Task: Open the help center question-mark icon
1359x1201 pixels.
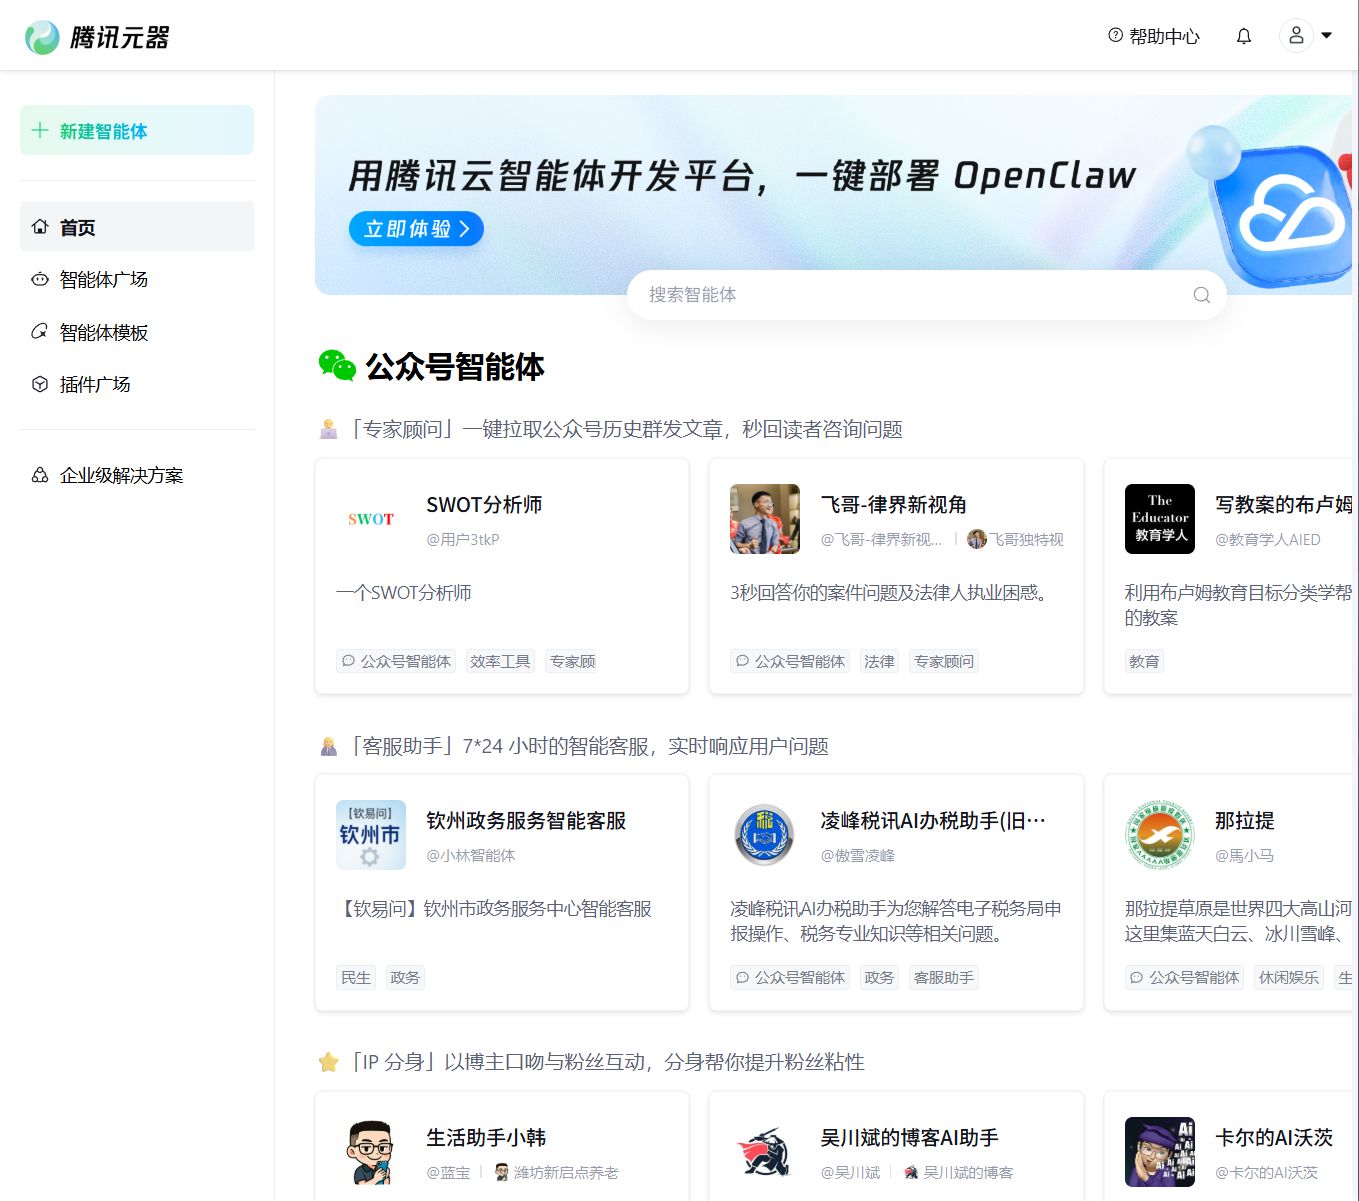Action: [x=1115, y=36]
